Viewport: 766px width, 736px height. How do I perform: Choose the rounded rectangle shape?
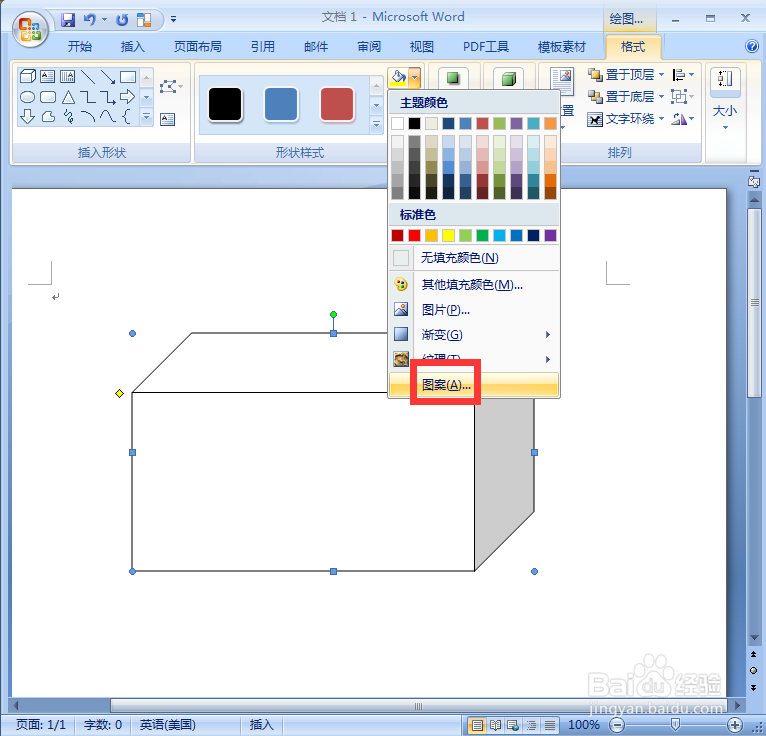pyautogui.click(x=47, y=97)
